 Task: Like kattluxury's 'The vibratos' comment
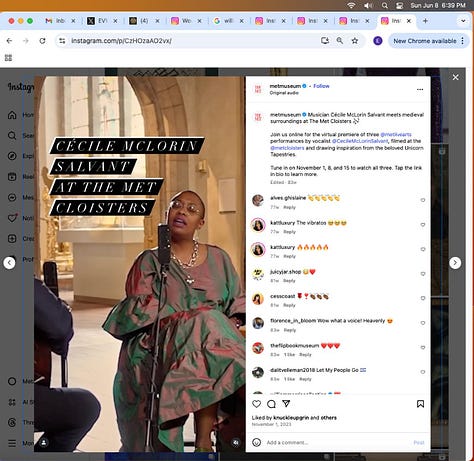(423, 225)
